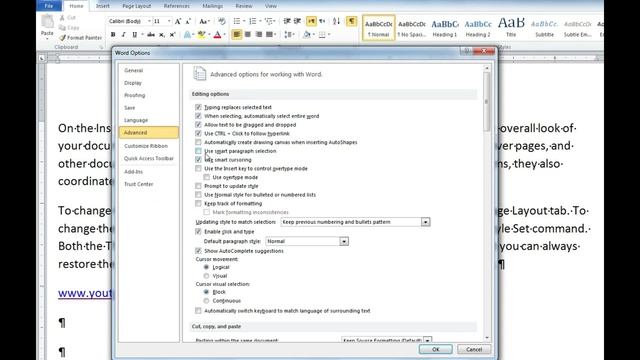Click the Clear Formatting icon
This screenshot has width=640, height=360.
[x=222, y=21]
